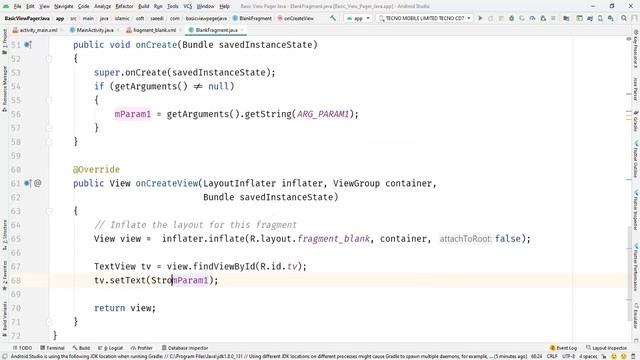640x360 pixels.
Task: Click the Make Project hammer icon
Action: click(333, 18)
